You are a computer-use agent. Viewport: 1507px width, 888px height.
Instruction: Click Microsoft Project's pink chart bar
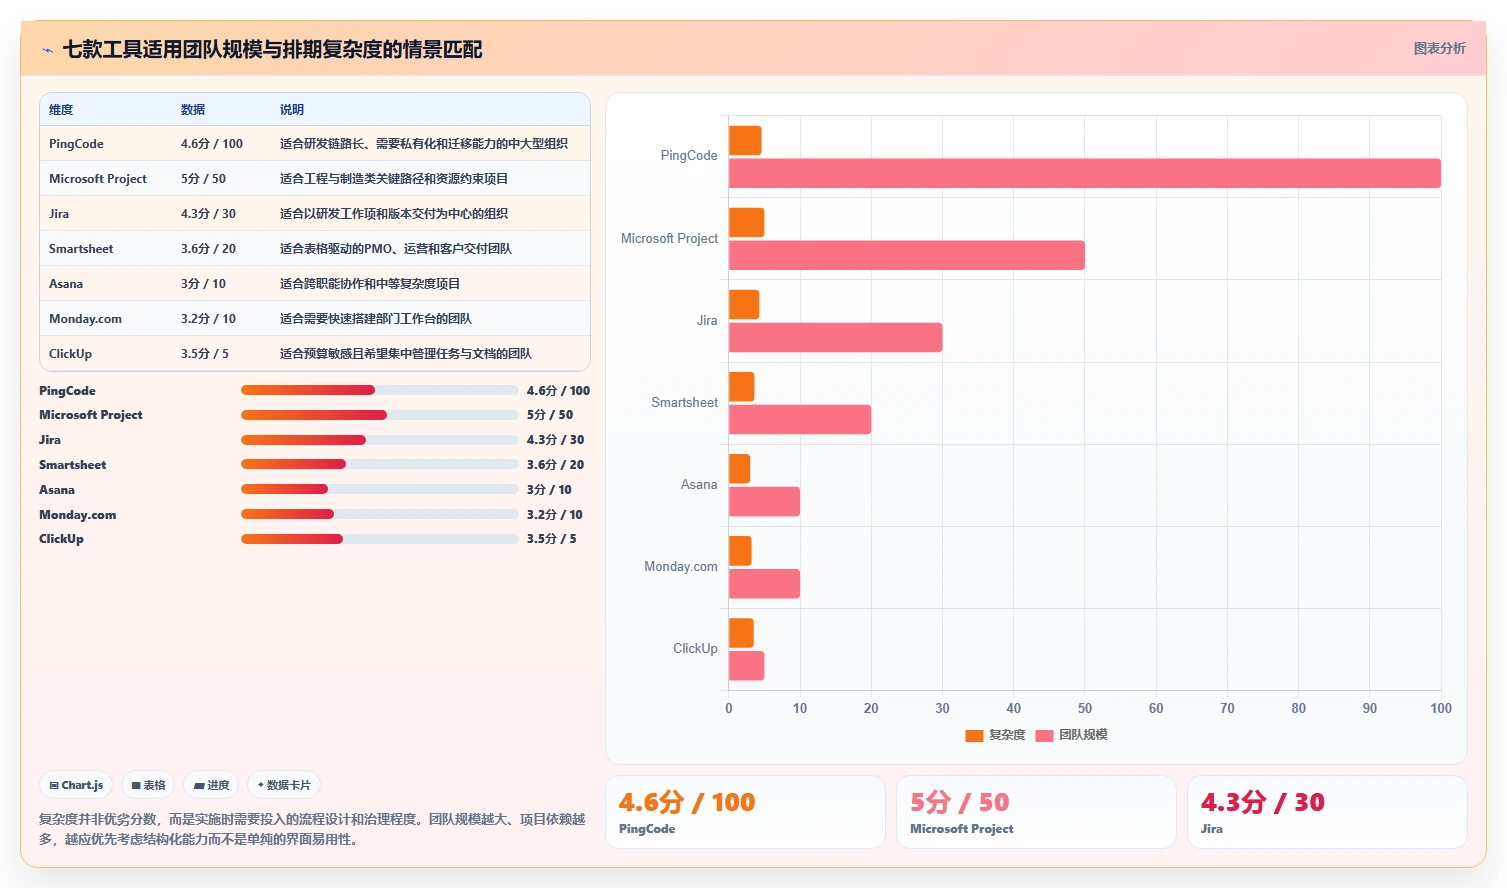(x=907, y=255)
